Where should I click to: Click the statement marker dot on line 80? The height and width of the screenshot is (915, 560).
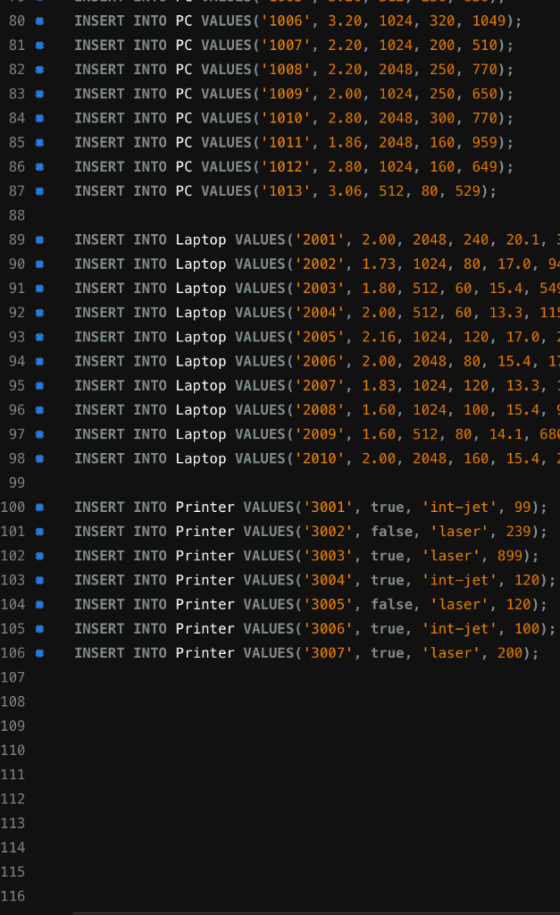coord(40,21)
